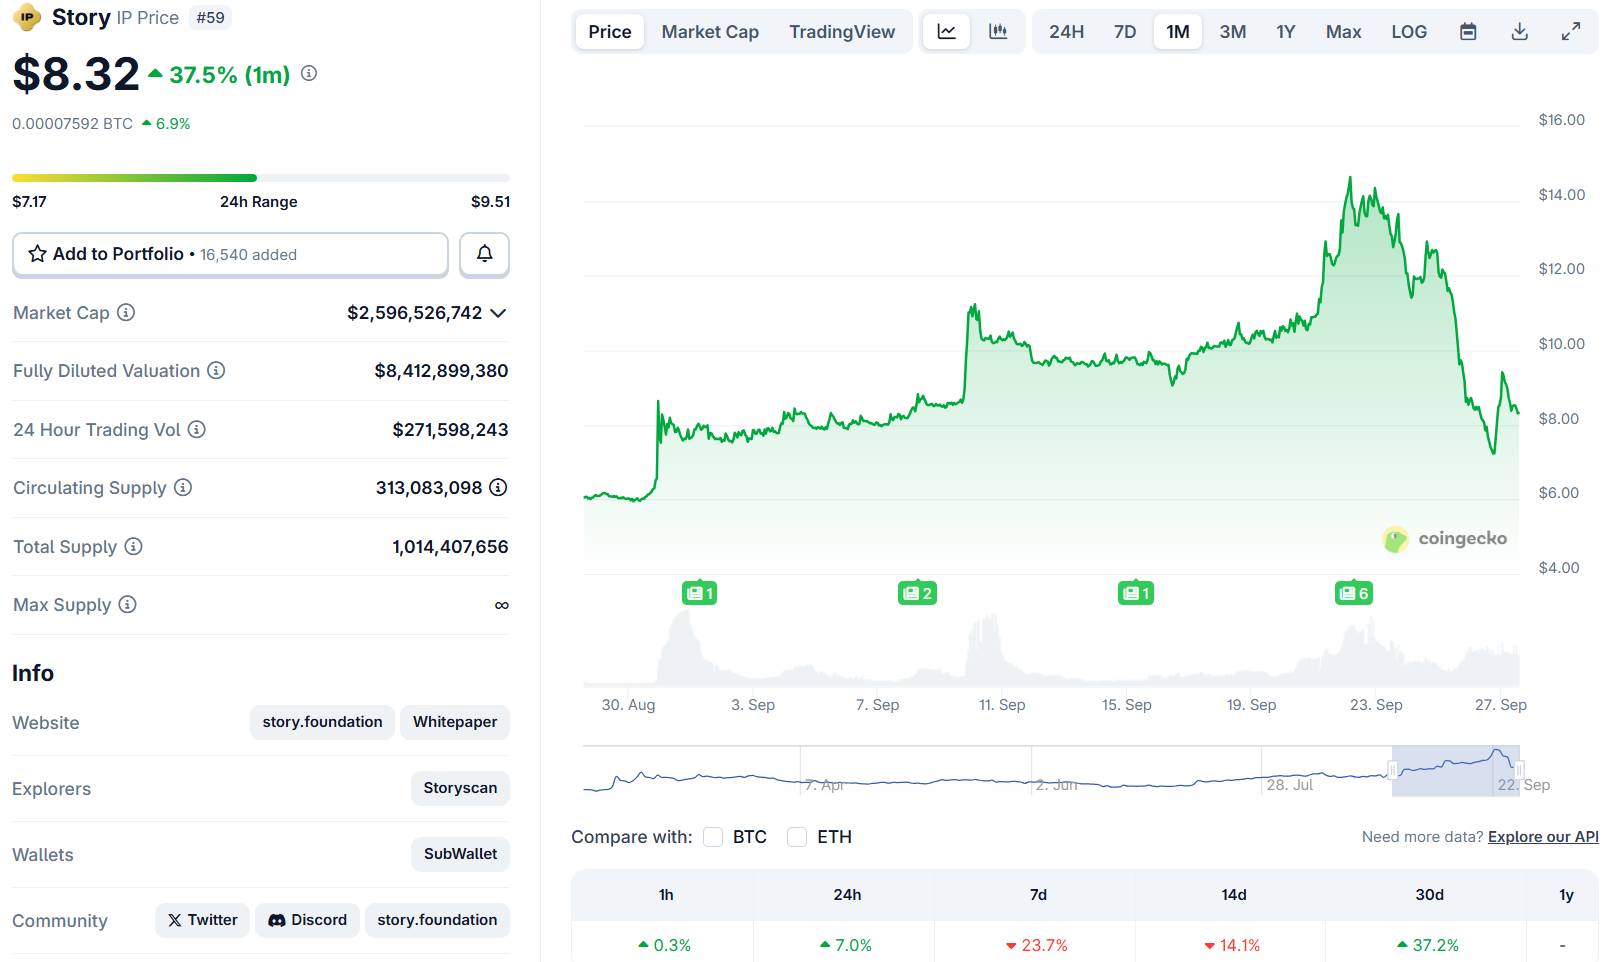Open Max Supply info icon

pyautogui.click(x=127, y=604)
